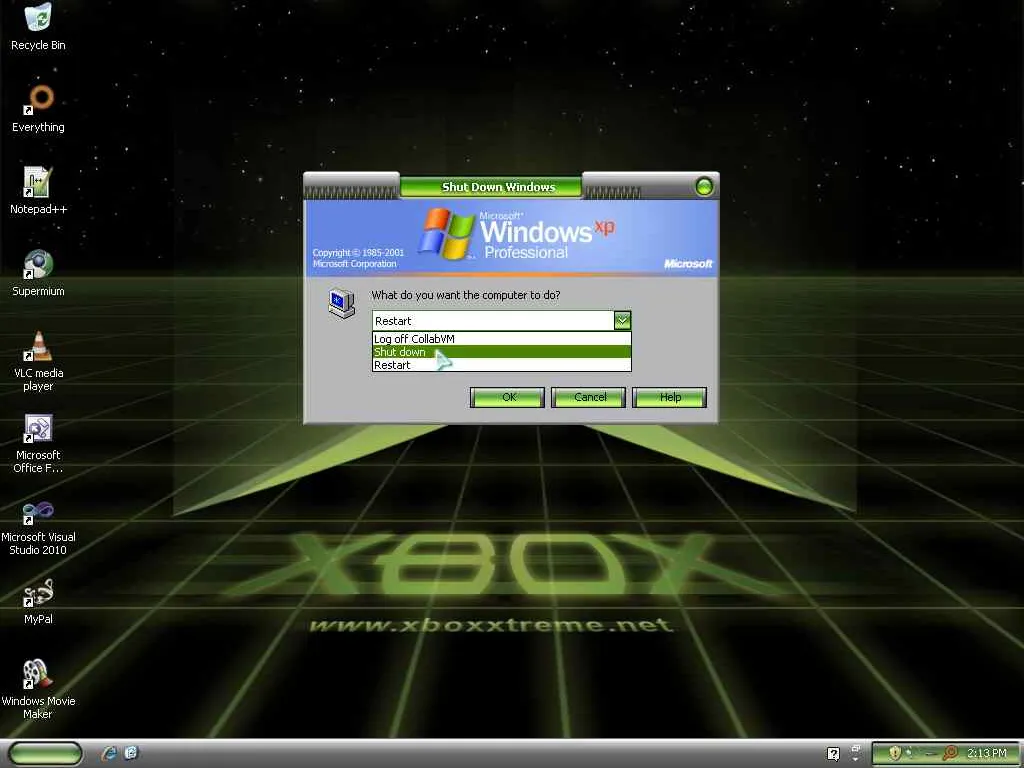Screen dimensions: 1024x768
Task: Select Log off CollabVM from the list
Action: click(x=502, y=339)
